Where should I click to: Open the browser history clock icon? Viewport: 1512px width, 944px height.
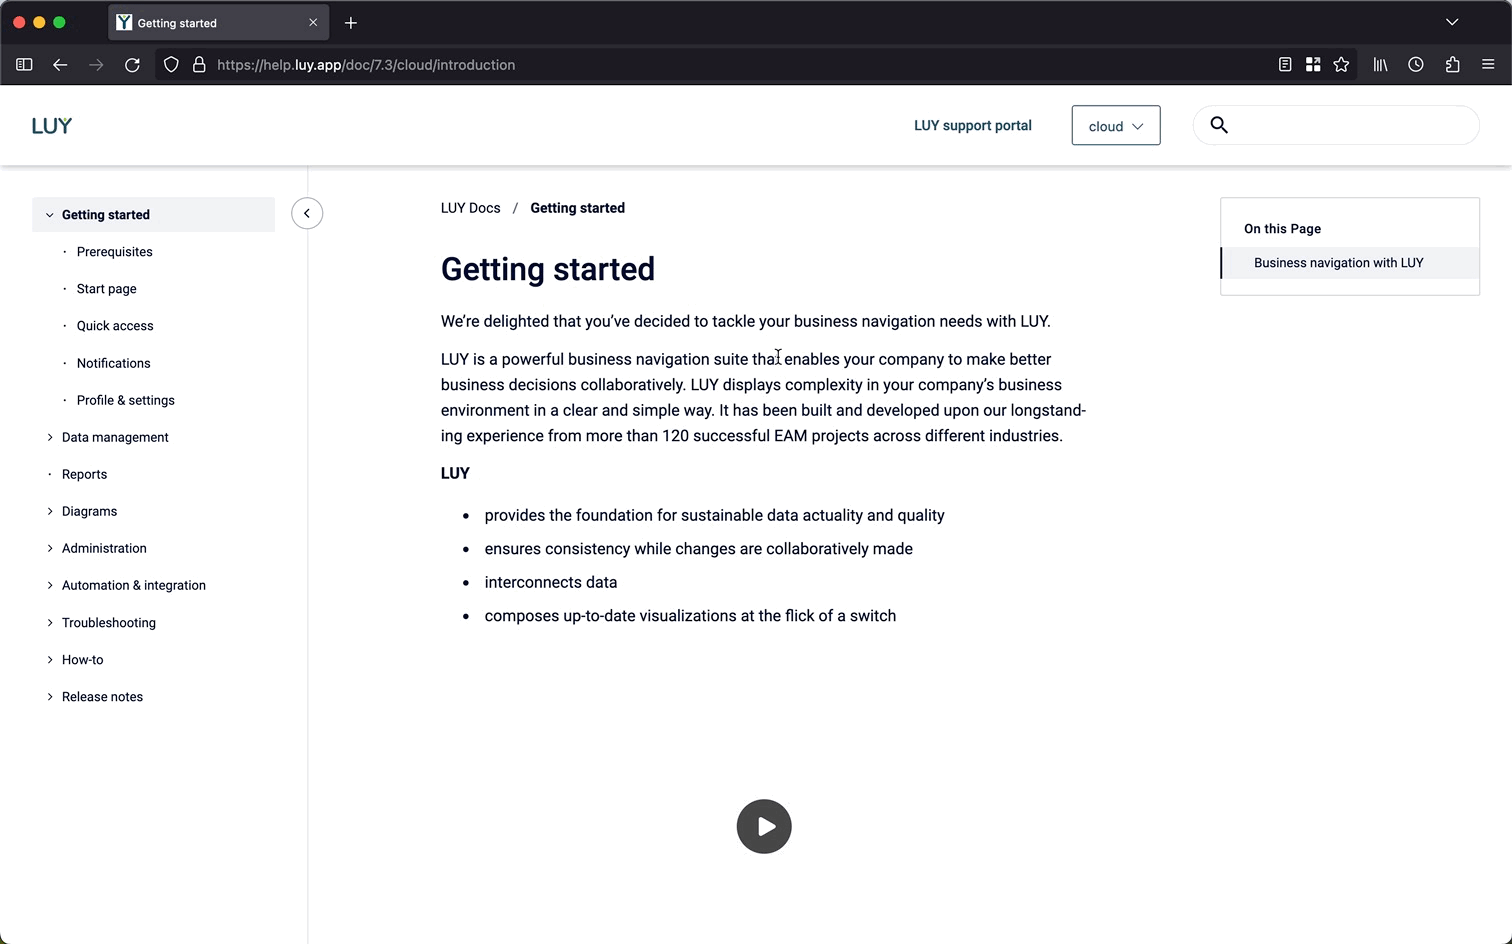pos(1416,65)
